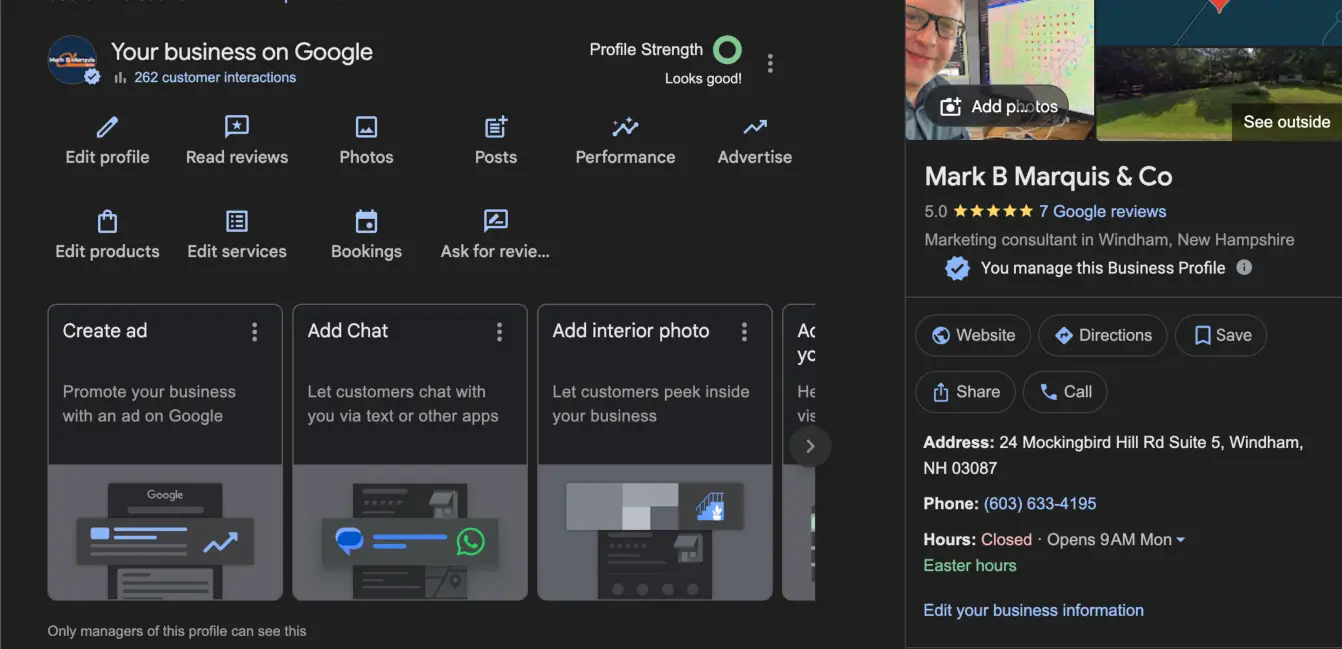
Task: Click phone number (603) 633-4195
Action: click(x=1040, y=503)
